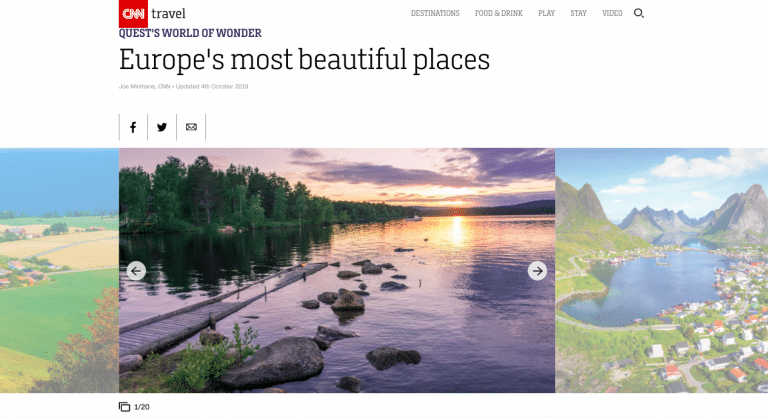The width and height of the screenshot is (768, 418).
Task: Go to the Stay section
Action: [x=578, y=13]
